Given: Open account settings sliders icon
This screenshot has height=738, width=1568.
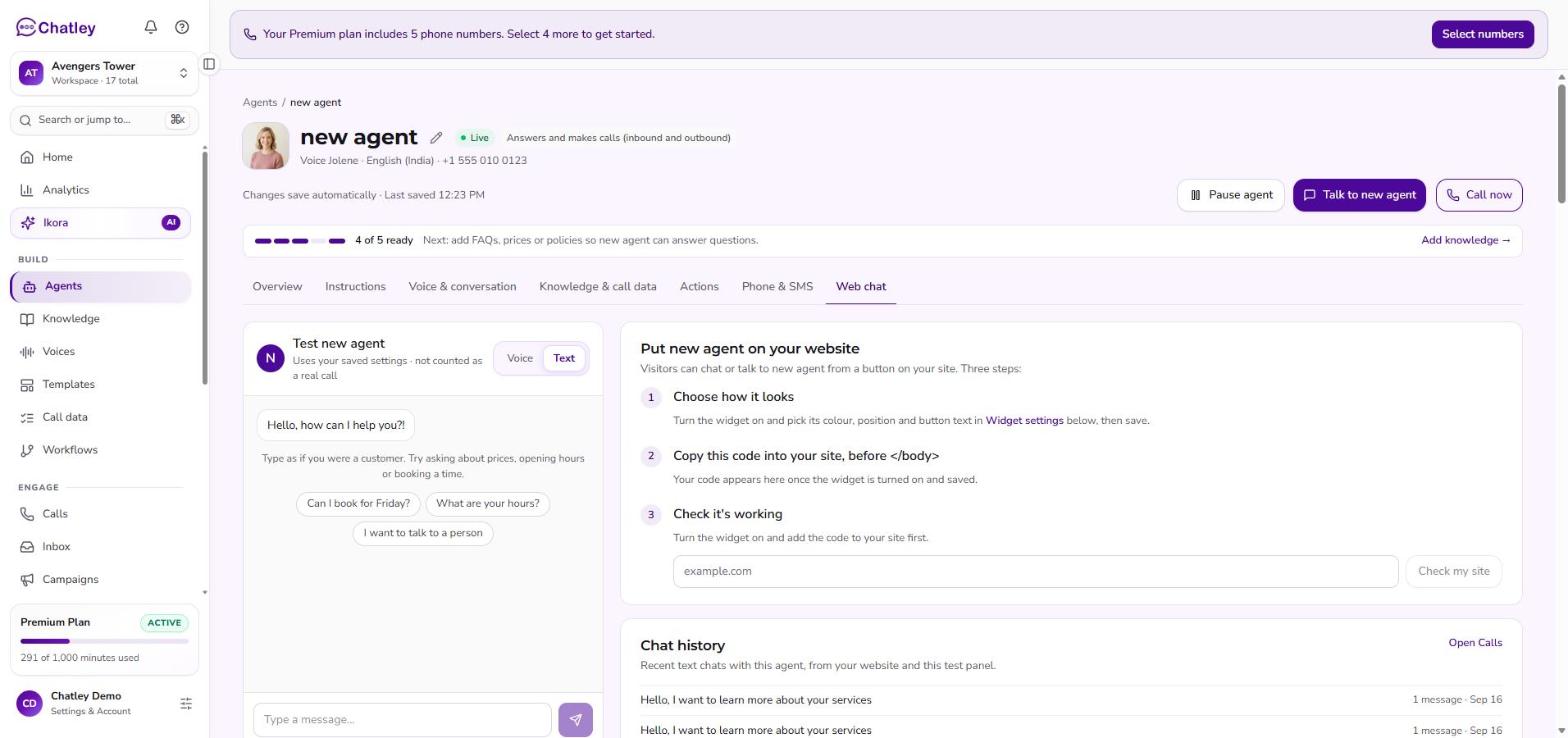Looking at the screenshot, I should (186, 704).
